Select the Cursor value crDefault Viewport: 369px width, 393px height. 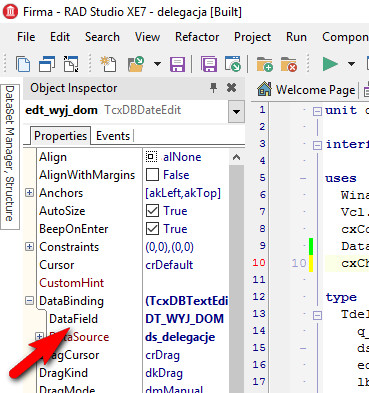pos(169,265)
